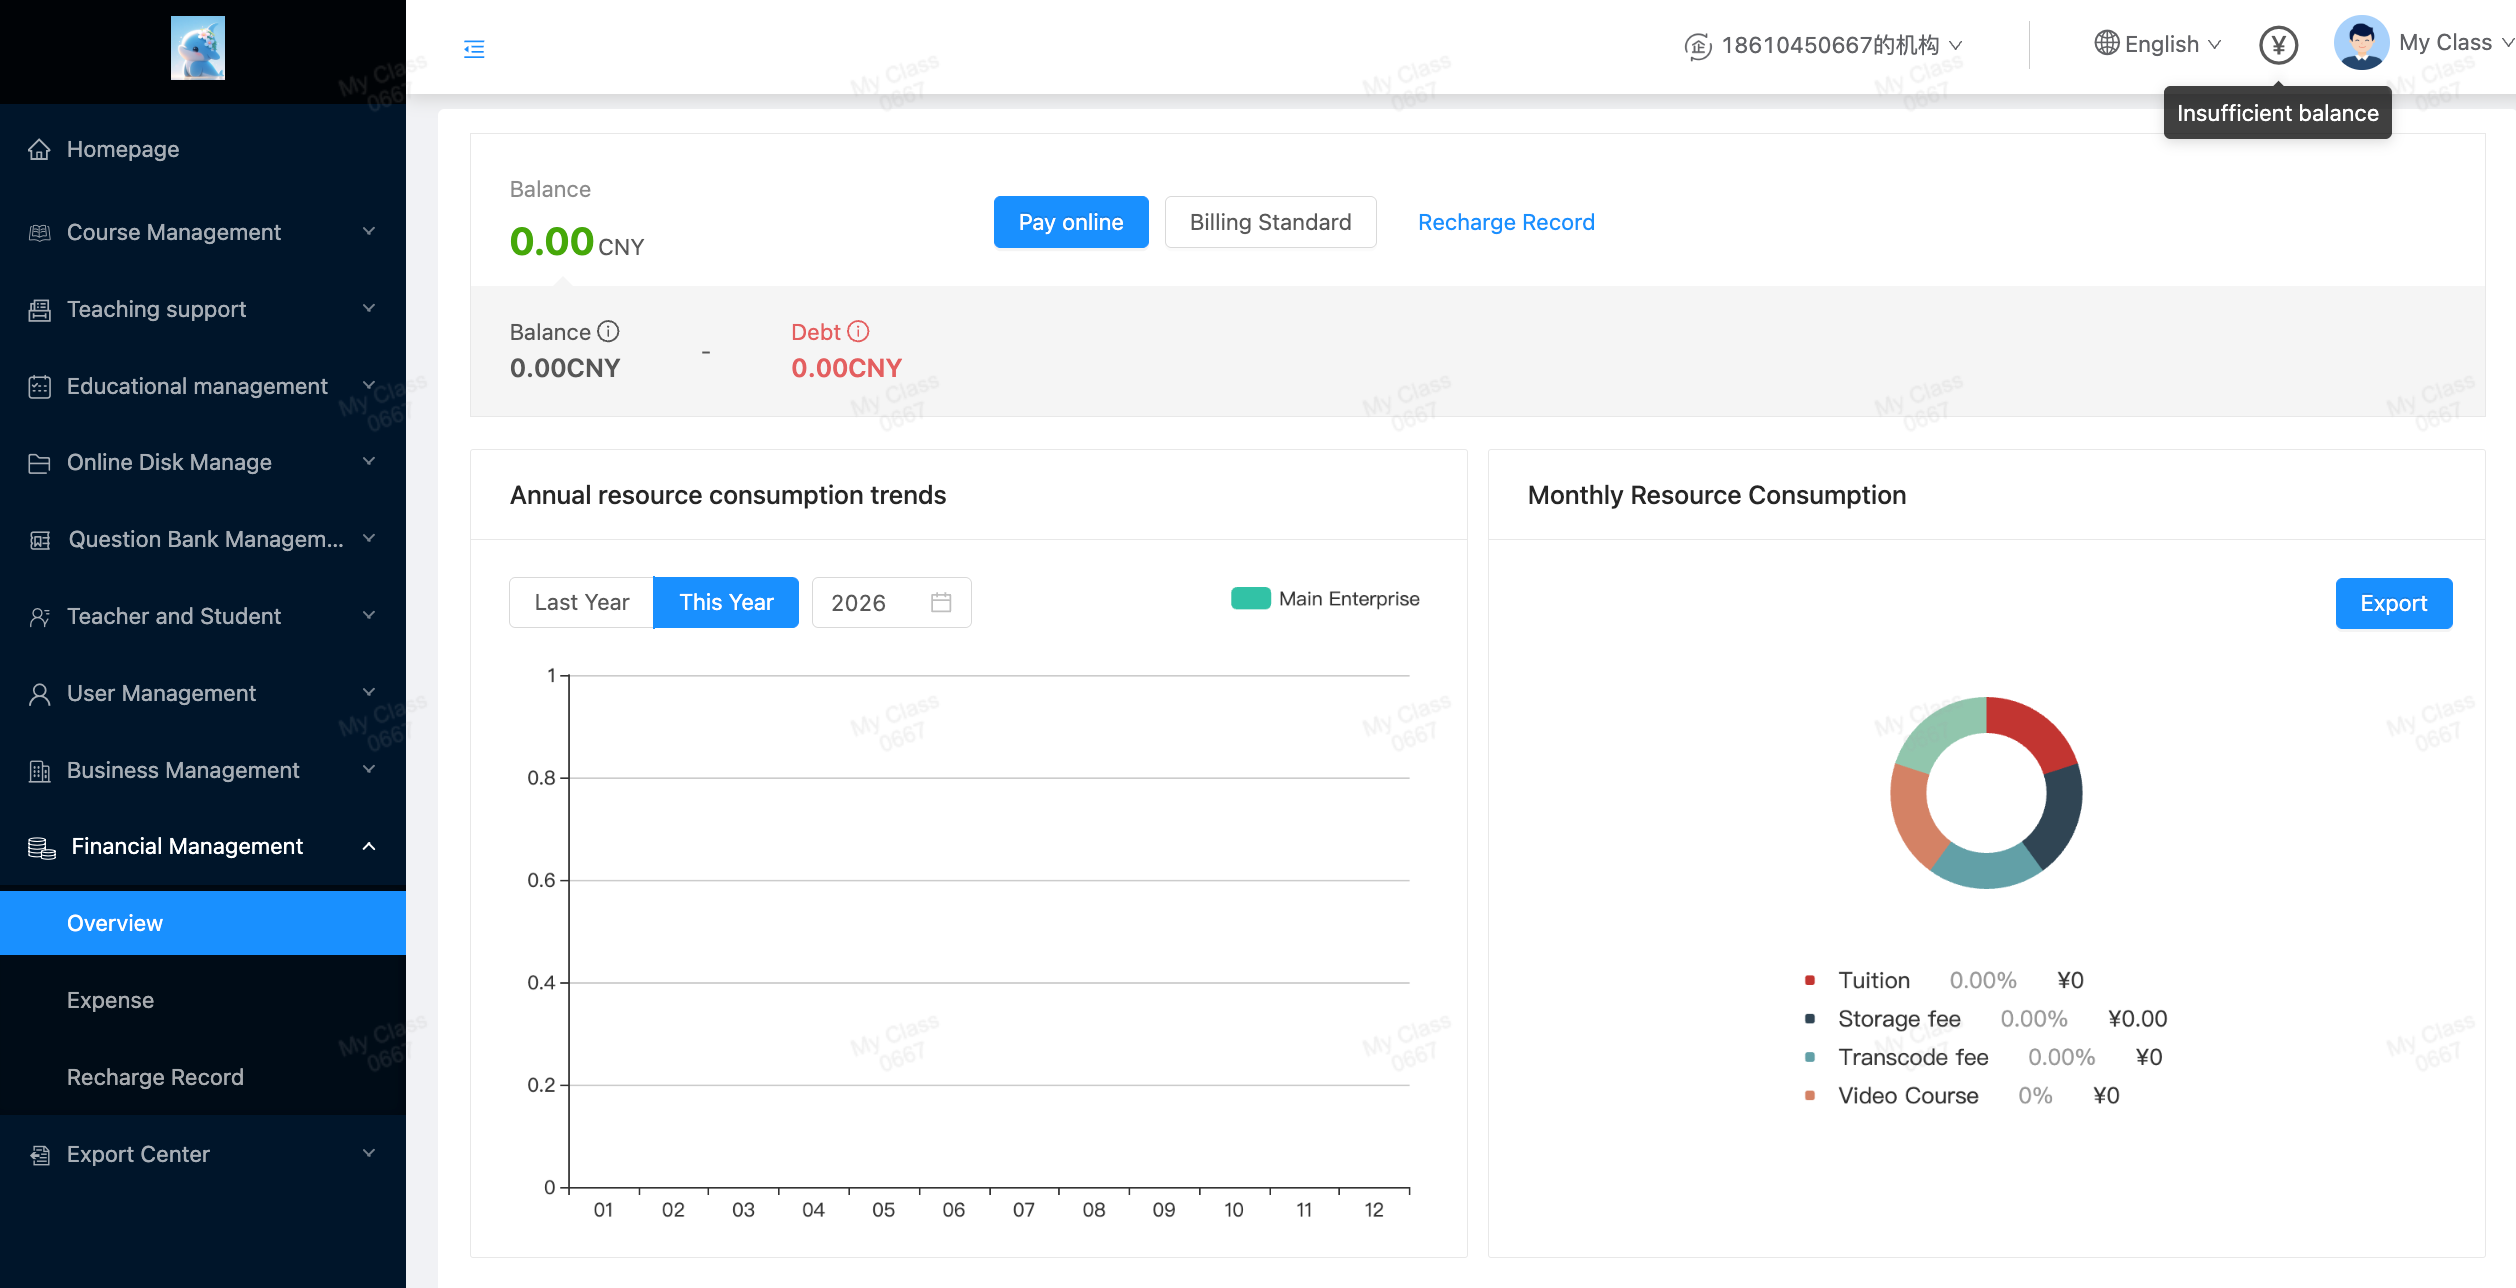Viewport: 2516px width, 1288px height.
Task: Click the yen balance icon in header
Action: pyautogui.click(x=2278, y=45)
